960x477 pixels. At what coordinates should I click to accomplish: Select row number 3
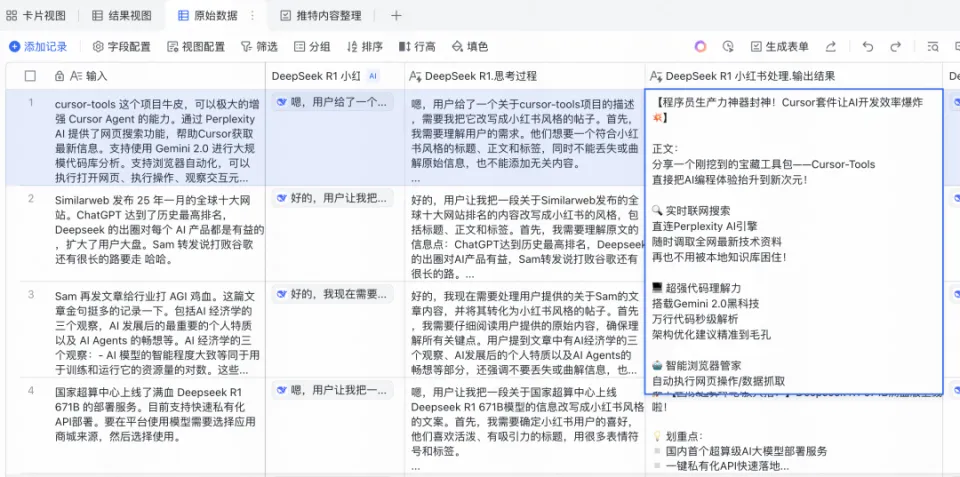31,295
